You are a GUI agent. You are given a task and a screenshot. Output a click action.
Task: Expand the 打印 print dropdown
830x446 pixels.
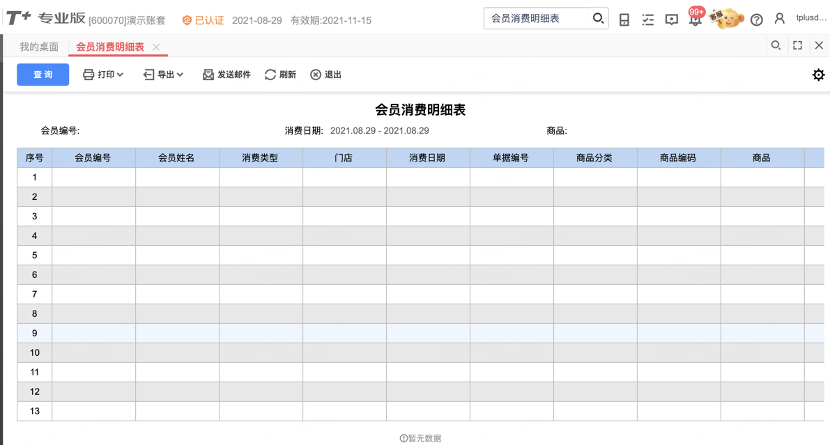point(103,75)
